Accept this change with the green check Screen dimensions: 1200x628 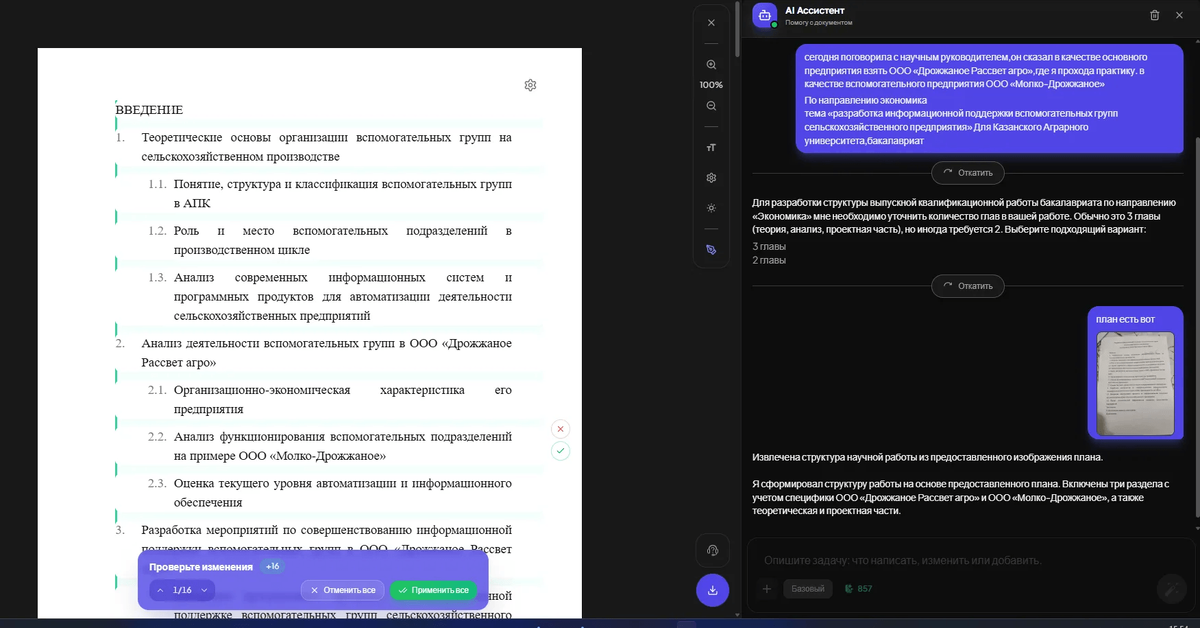[x=561, y=451]
